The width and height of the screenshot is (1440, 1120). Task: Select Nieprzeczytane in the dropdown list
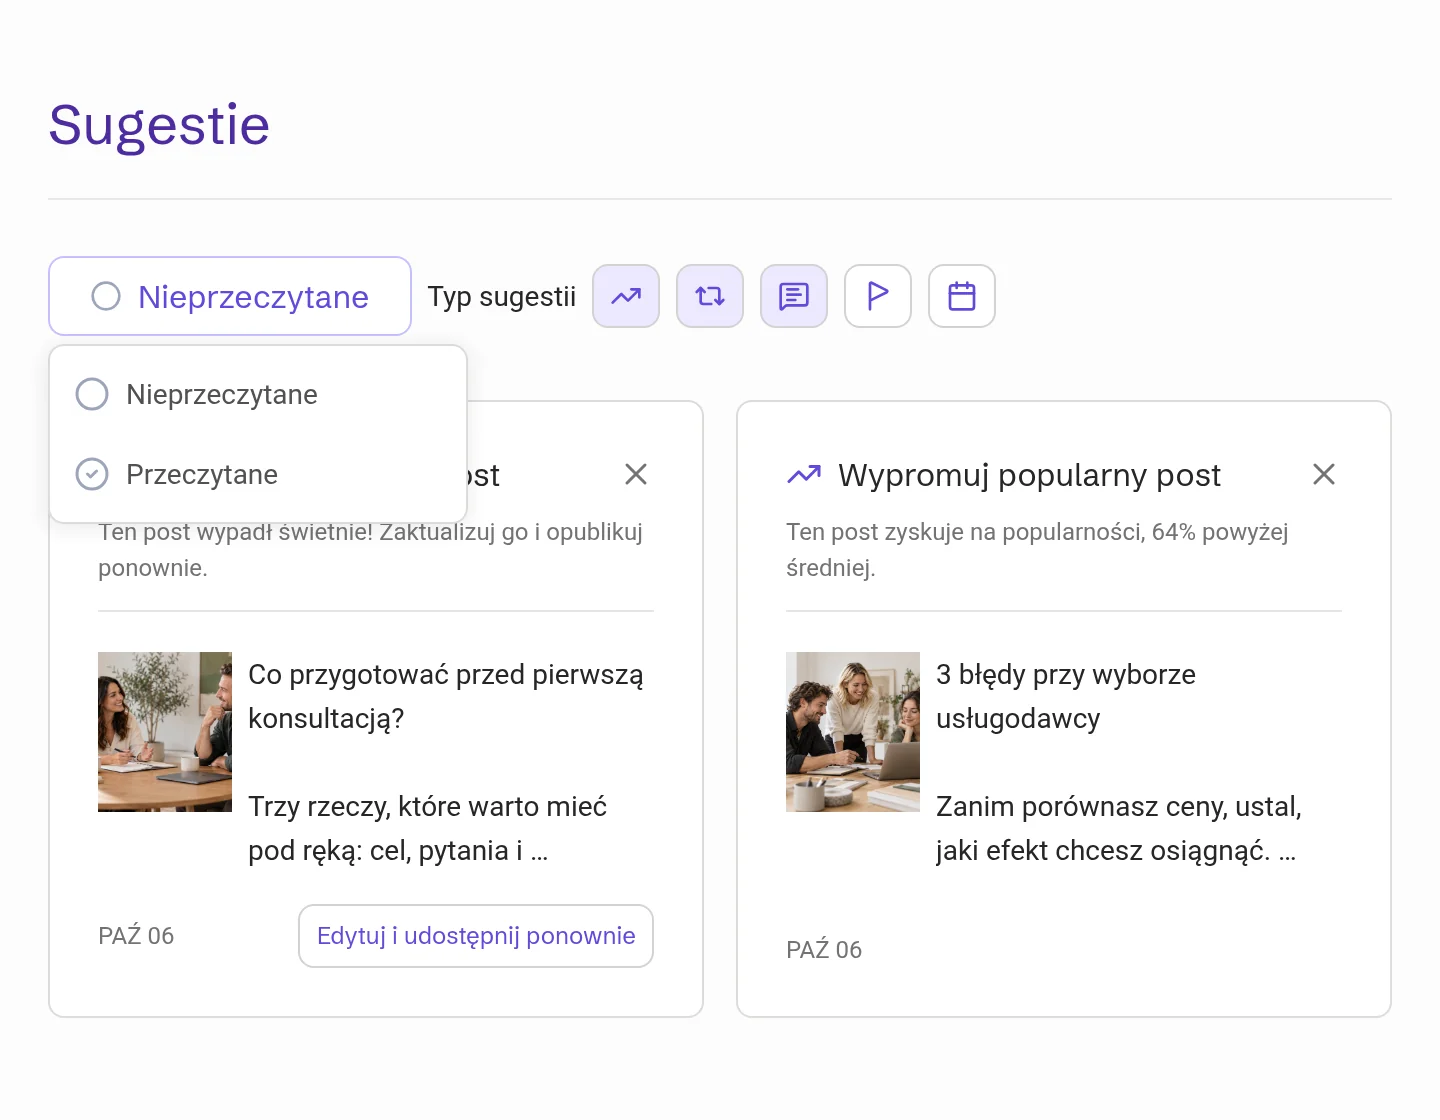point(258,394)
